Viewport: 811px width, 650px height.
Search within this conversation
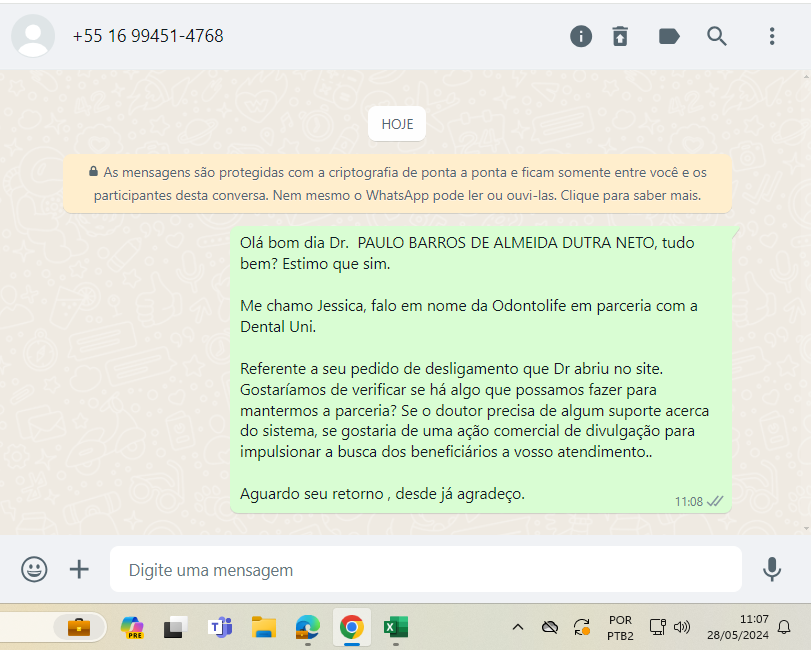717,37
